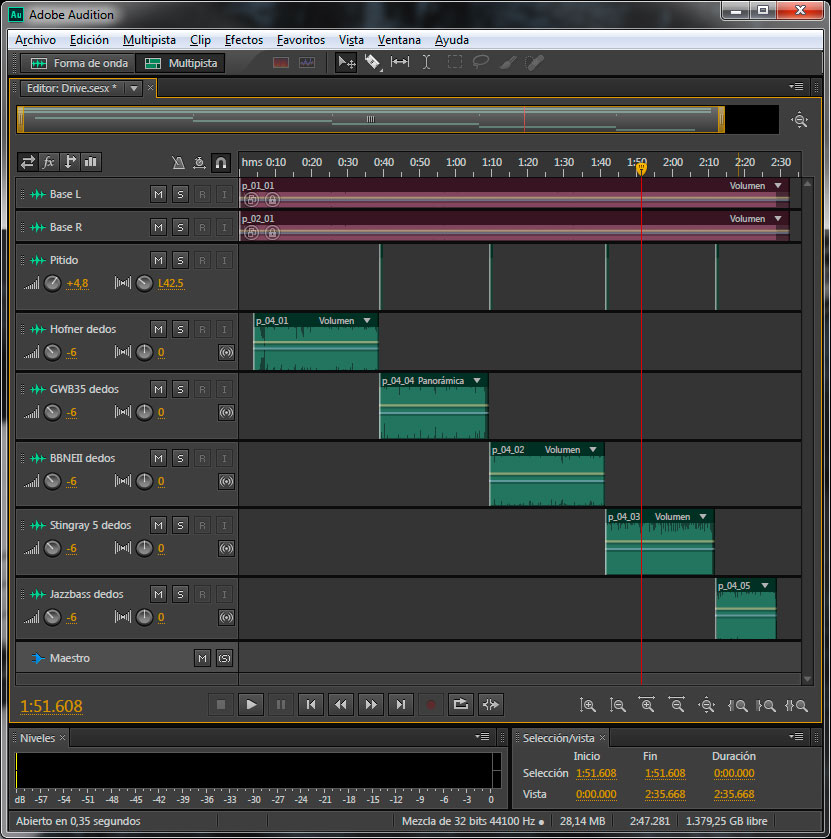This screenshot has width=831, height=839.
Task: Zoom out time icon
Action: tap(676, 705)
